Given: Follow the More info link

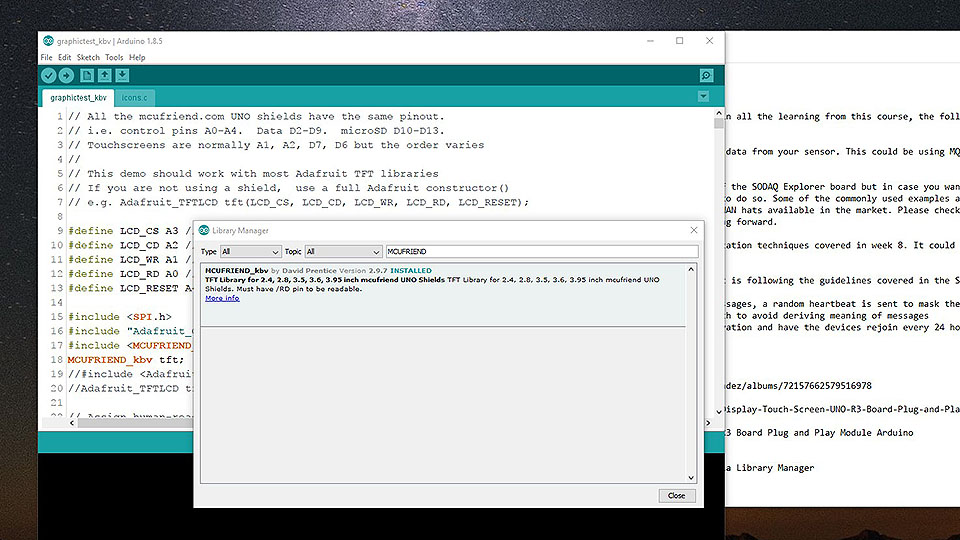Looking at the screenshot, I should pos(222,298).
